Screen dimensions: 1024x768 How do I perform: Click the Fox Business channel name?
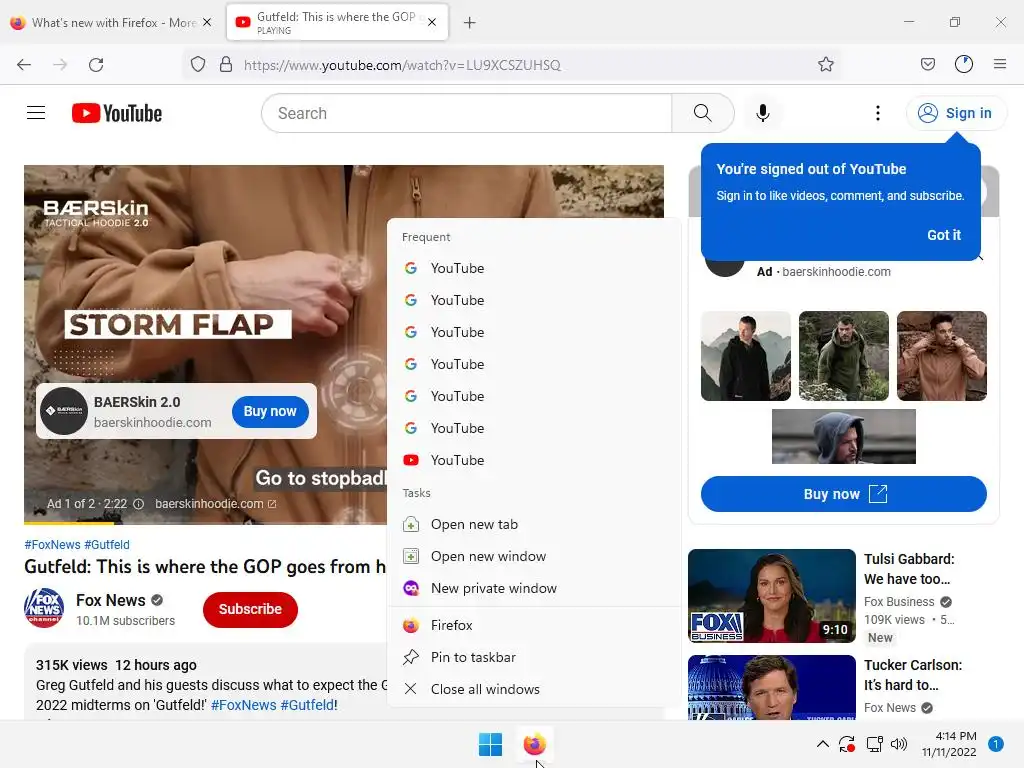coord(899,601)
